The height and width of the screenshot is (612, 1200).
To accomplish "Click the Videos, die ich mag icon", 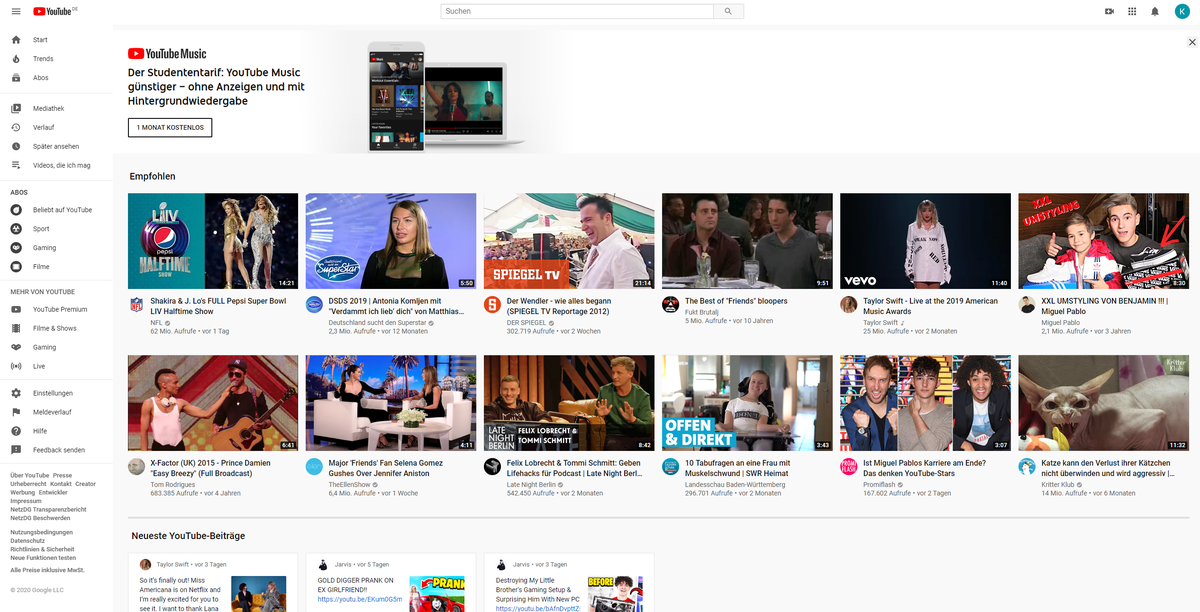I will point(16,165).
